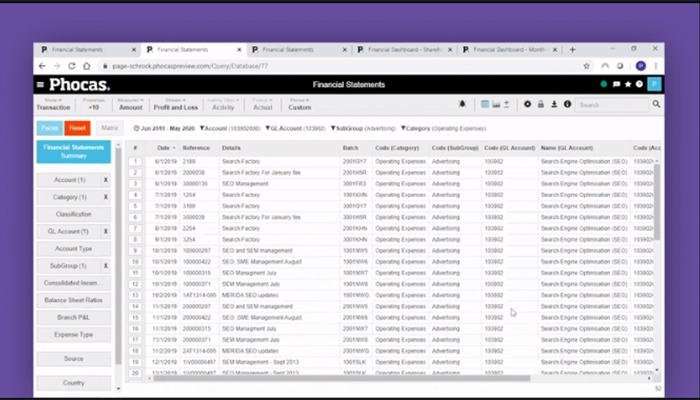
Task: Select the Country dimension
Action: (x=74, y=383)
